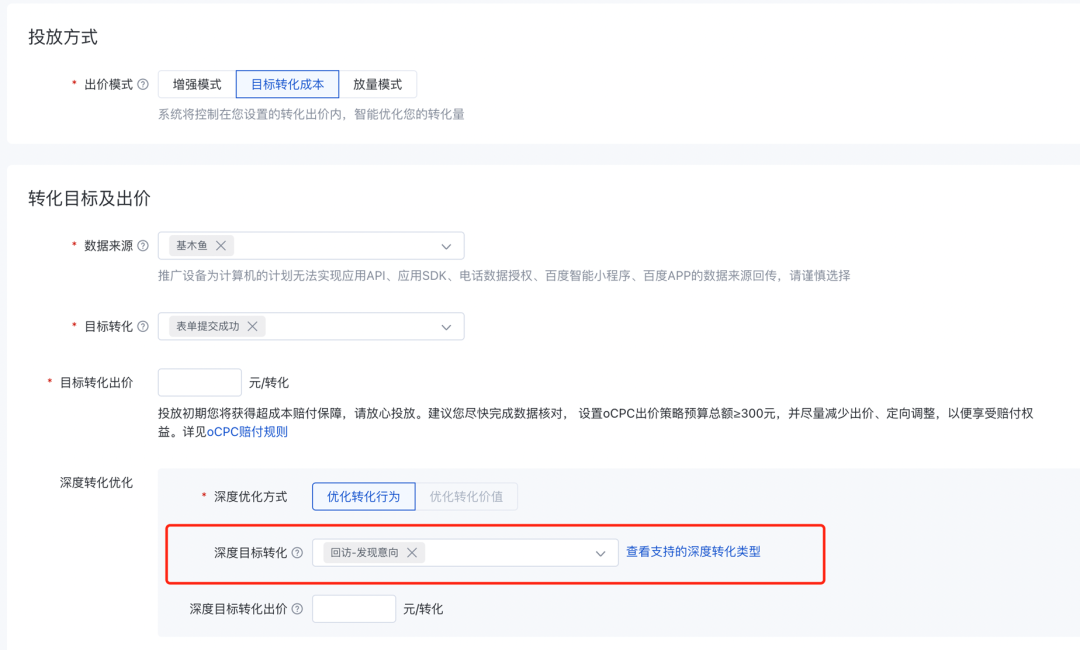The height and width of the screenshot is (650, 1080).
Task: Click the help icon beside 深度目标转化出价
Action: [295, 607]
